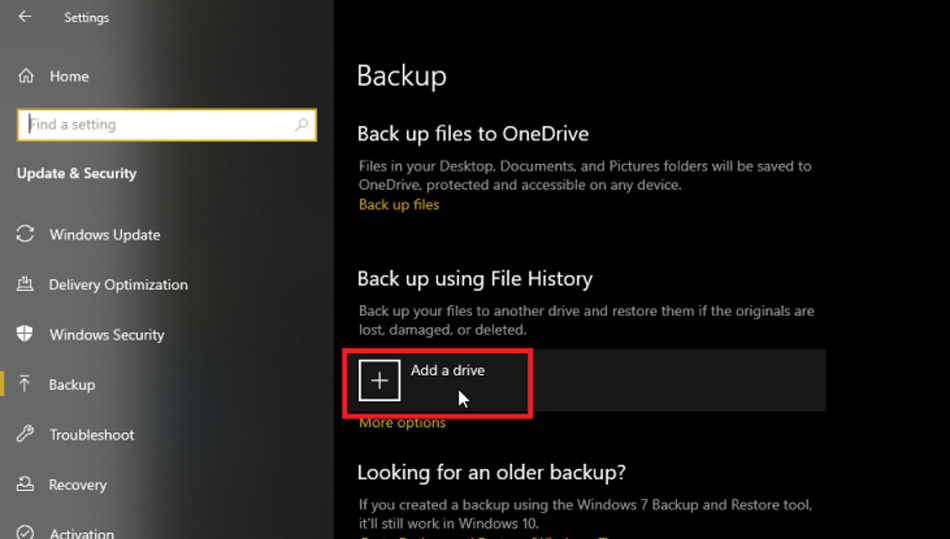Image resolution: width=950 pixels, height=539 pixels.
Task: Click the Backup arrow icon
Action: (26, 384)
